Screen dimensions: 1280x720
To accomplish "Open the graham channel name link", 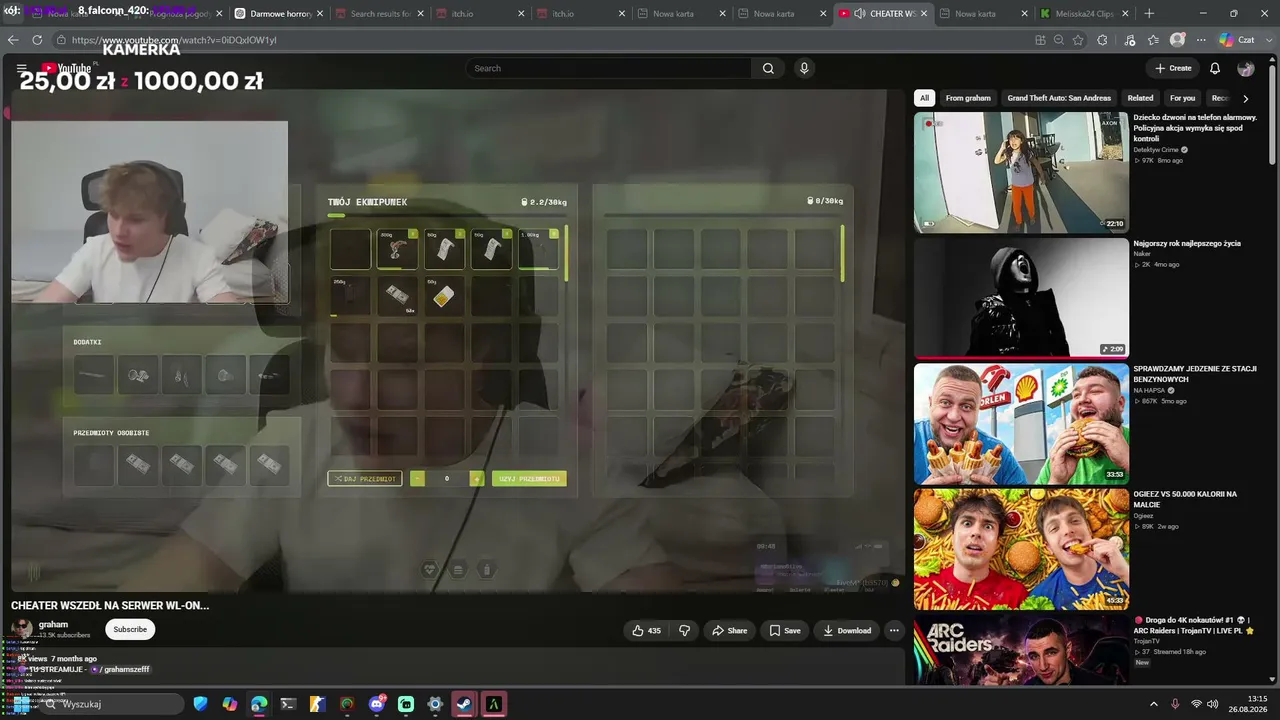I will point(53,624).
